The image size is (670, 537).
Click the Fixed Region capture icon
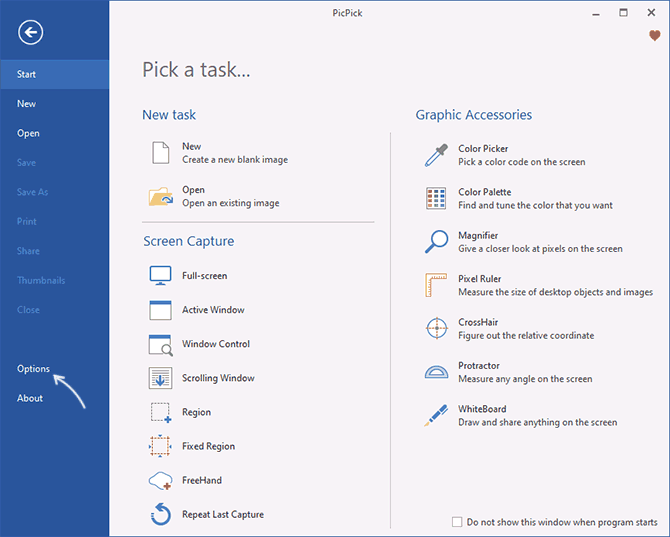[x=160, y=446]
